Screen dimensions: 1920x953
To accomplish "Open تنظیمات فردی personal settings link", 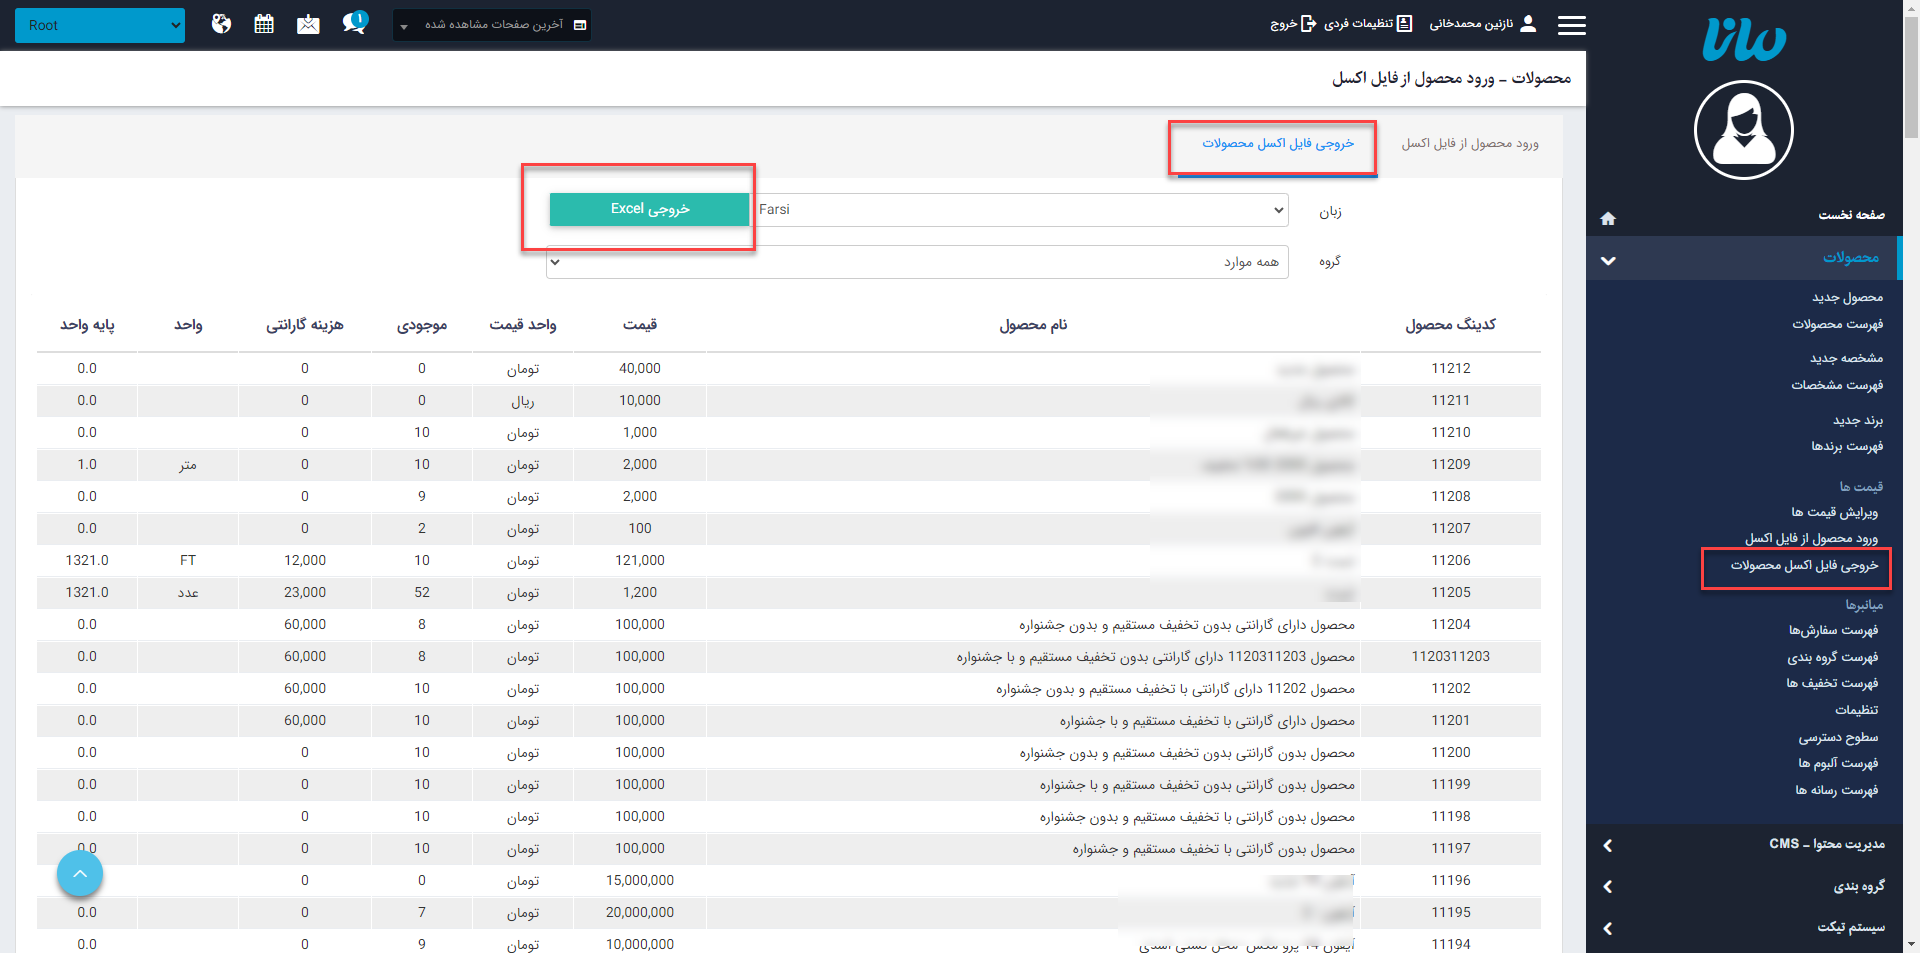I will tap(1368, 24).
